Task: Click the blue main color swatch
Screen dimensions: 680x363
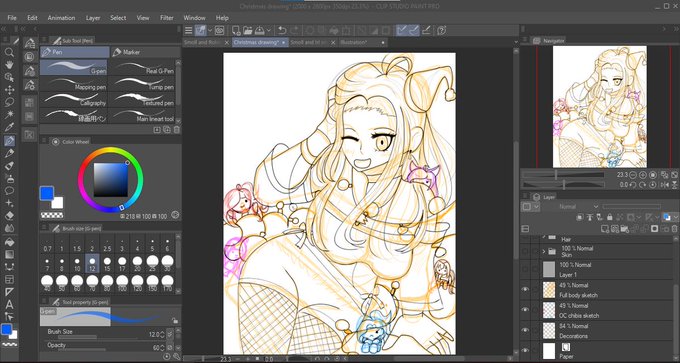Action: click(46, 193)
